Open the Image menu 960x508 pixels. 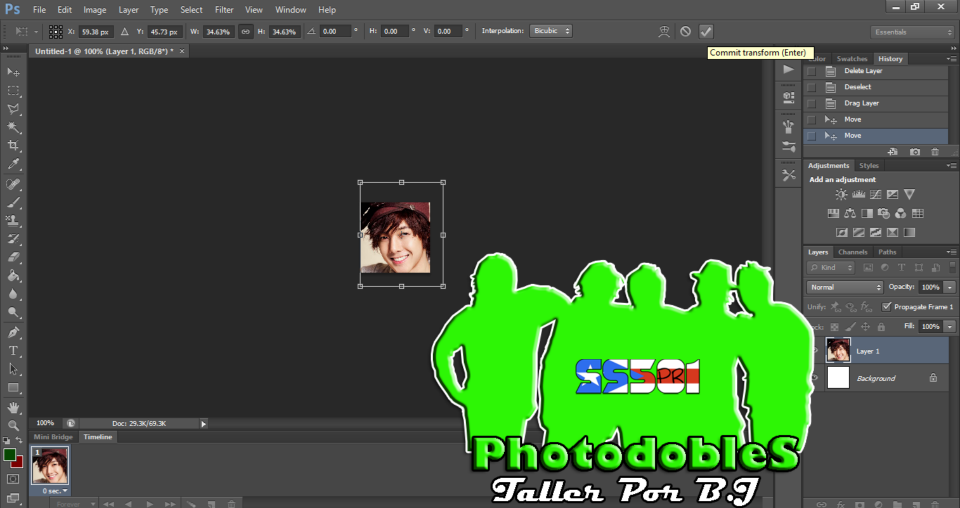[94, 10]
